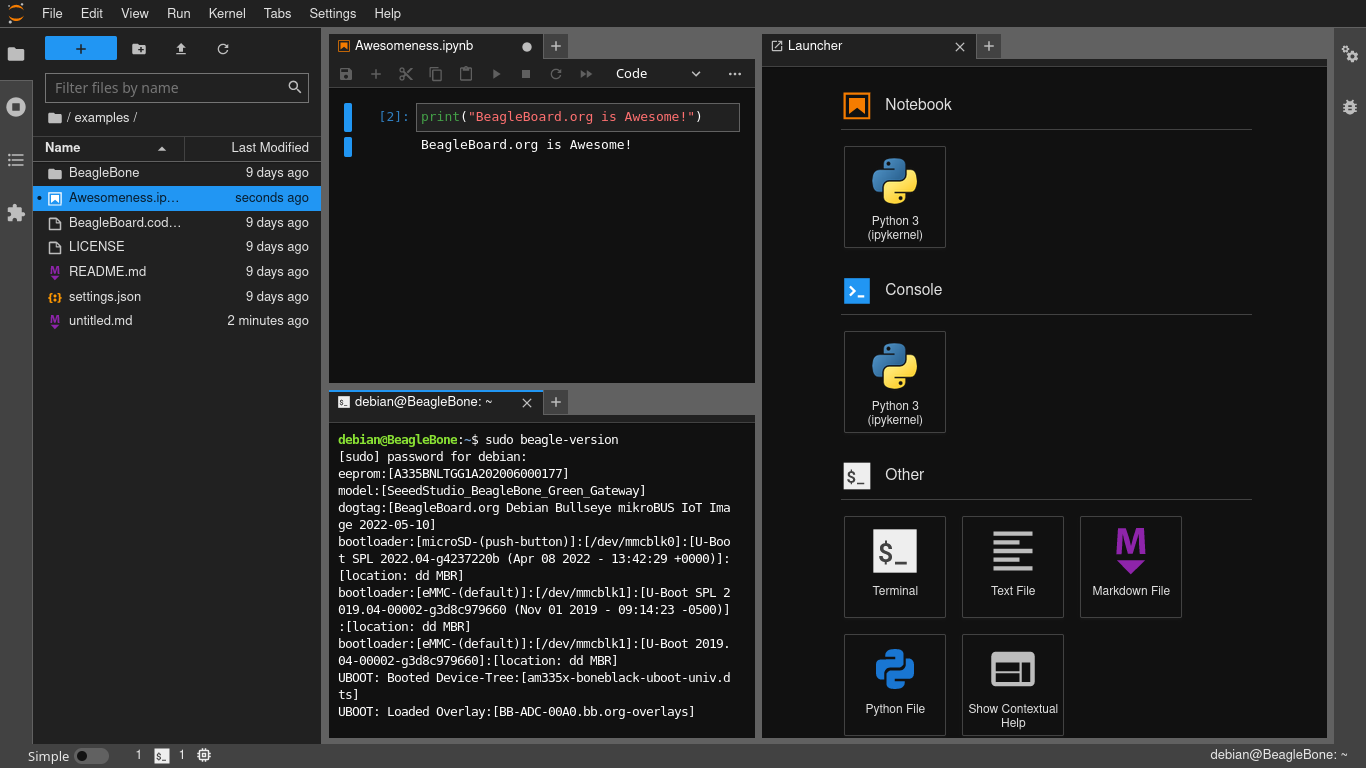Select the Launcher tab

coord(868,46)
